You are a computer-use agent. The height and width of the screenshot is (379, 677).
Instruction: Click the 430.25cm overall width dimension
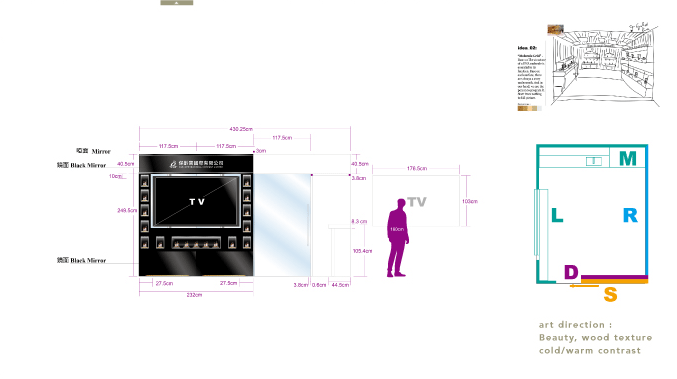tap(241, 129)
